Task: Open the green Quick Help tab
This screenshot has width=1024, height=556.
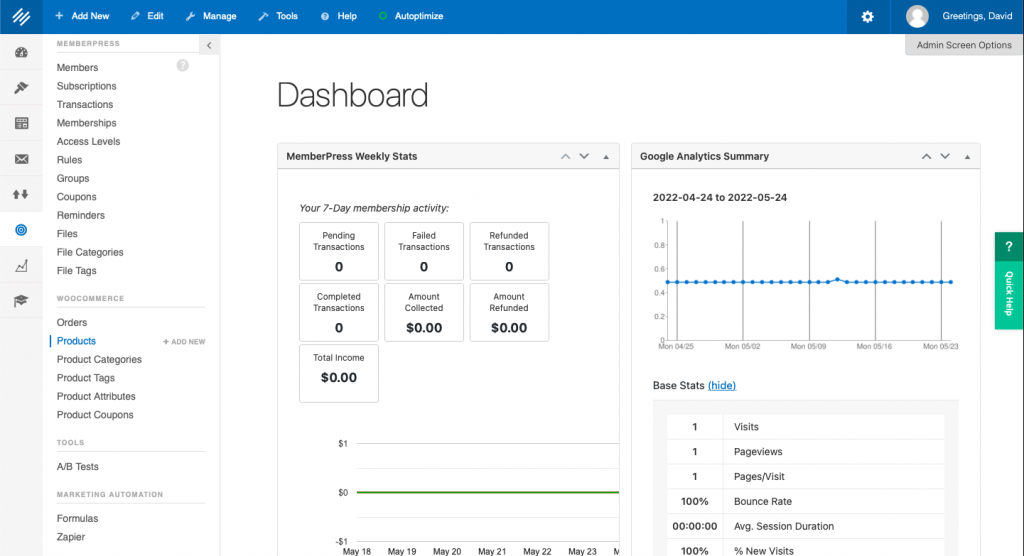Action: coord(1009,280)
